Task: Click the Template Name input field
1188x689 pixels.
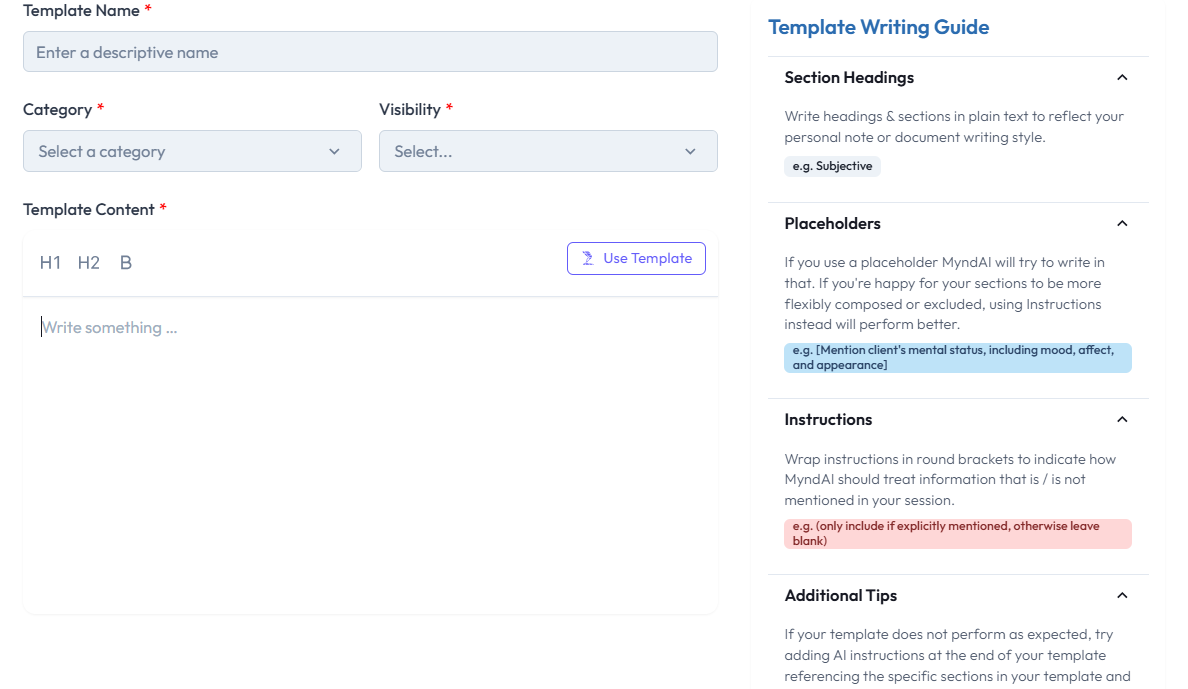Action: point(370,52)
